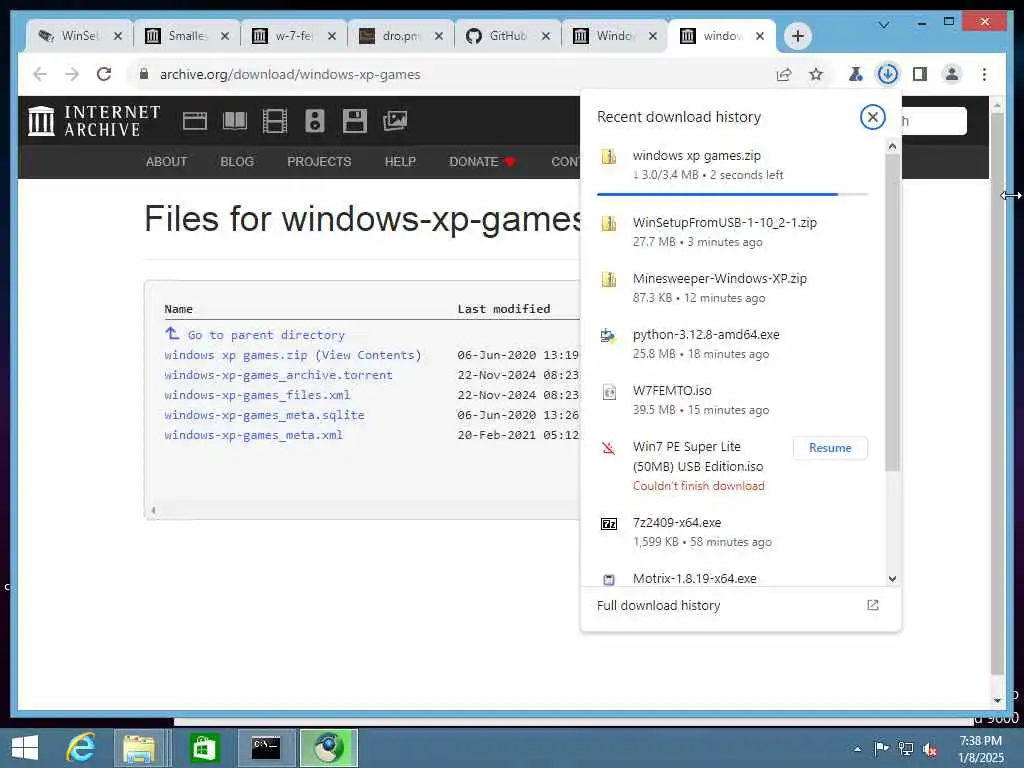
Task: Share this page icon in address bar
Action: point(784,74)
